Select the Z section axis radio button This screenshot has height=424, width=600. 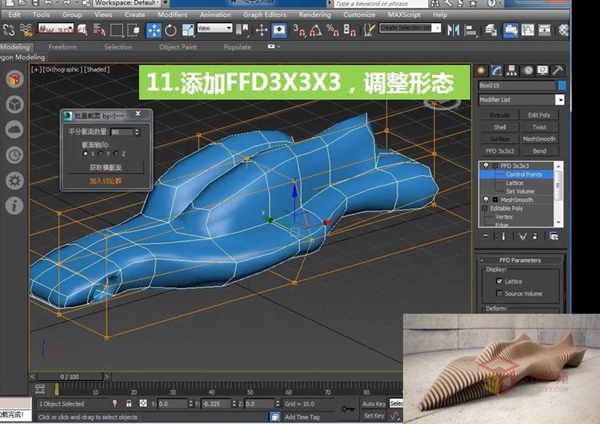point(116,153)
